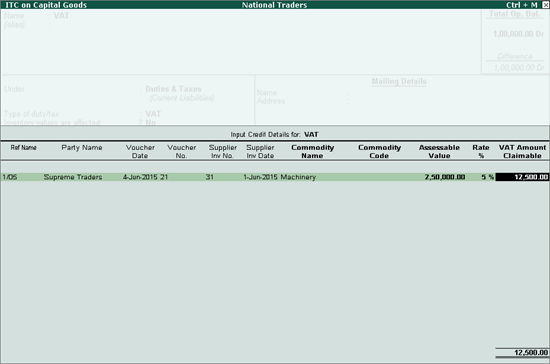Image resolution: width=550 pixels, height=364 pixels.
Task: Click the Party Name column header
Action: point(82,148)
